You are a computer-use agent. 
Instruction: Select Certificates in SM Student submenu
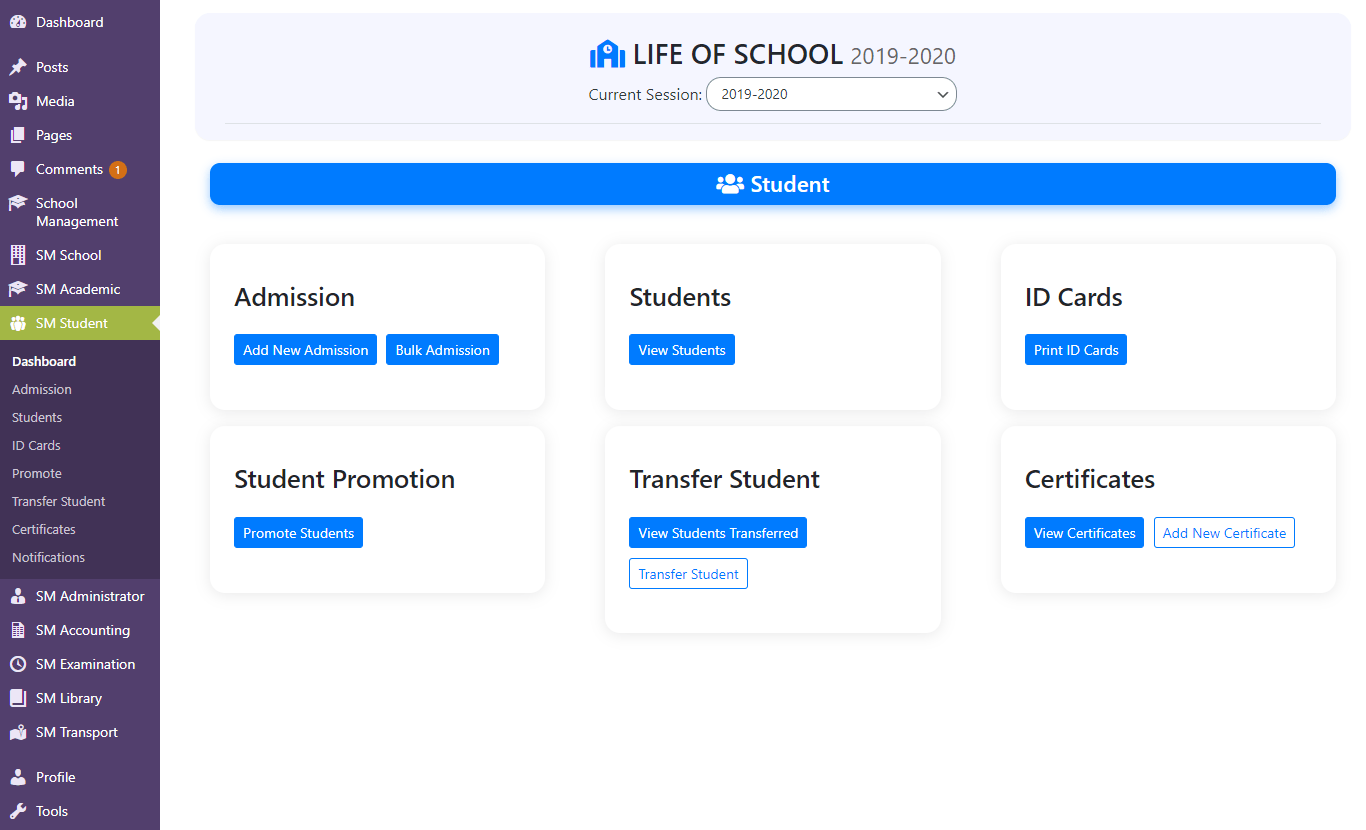tap(44, 529)
